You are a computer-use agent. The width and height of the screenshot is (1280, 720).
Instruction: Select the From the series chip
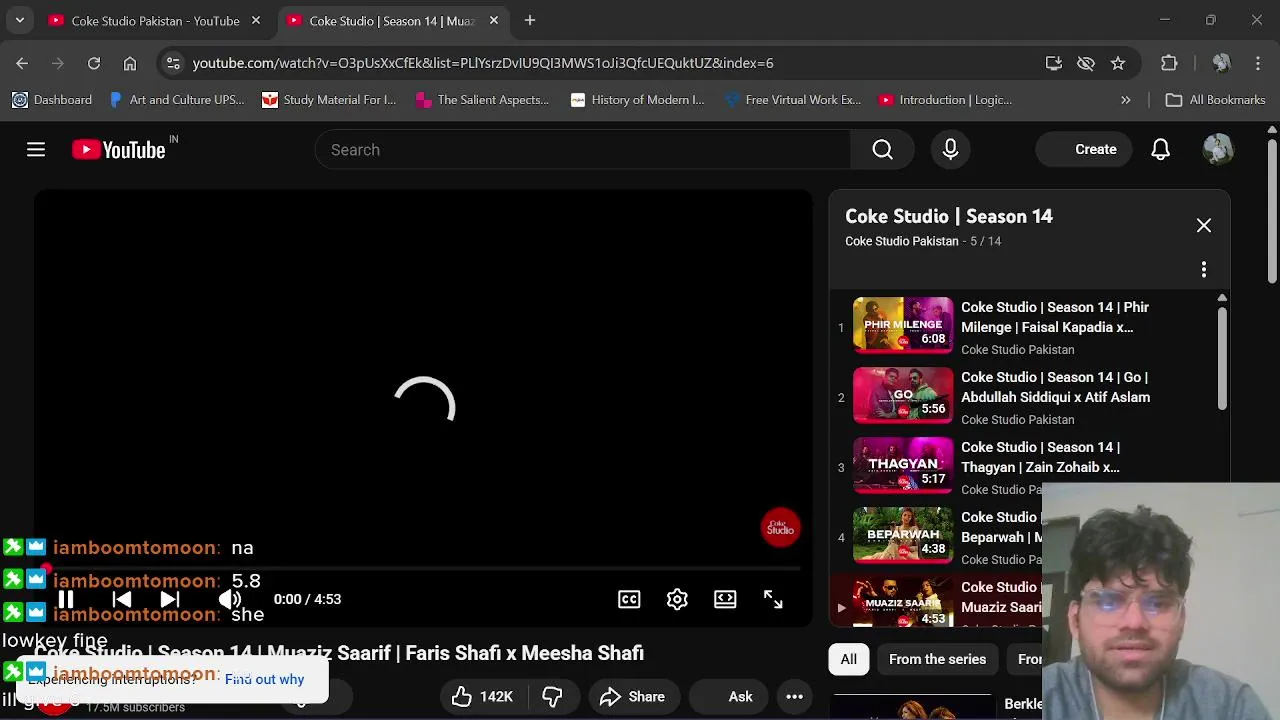[x=937, y=659]
